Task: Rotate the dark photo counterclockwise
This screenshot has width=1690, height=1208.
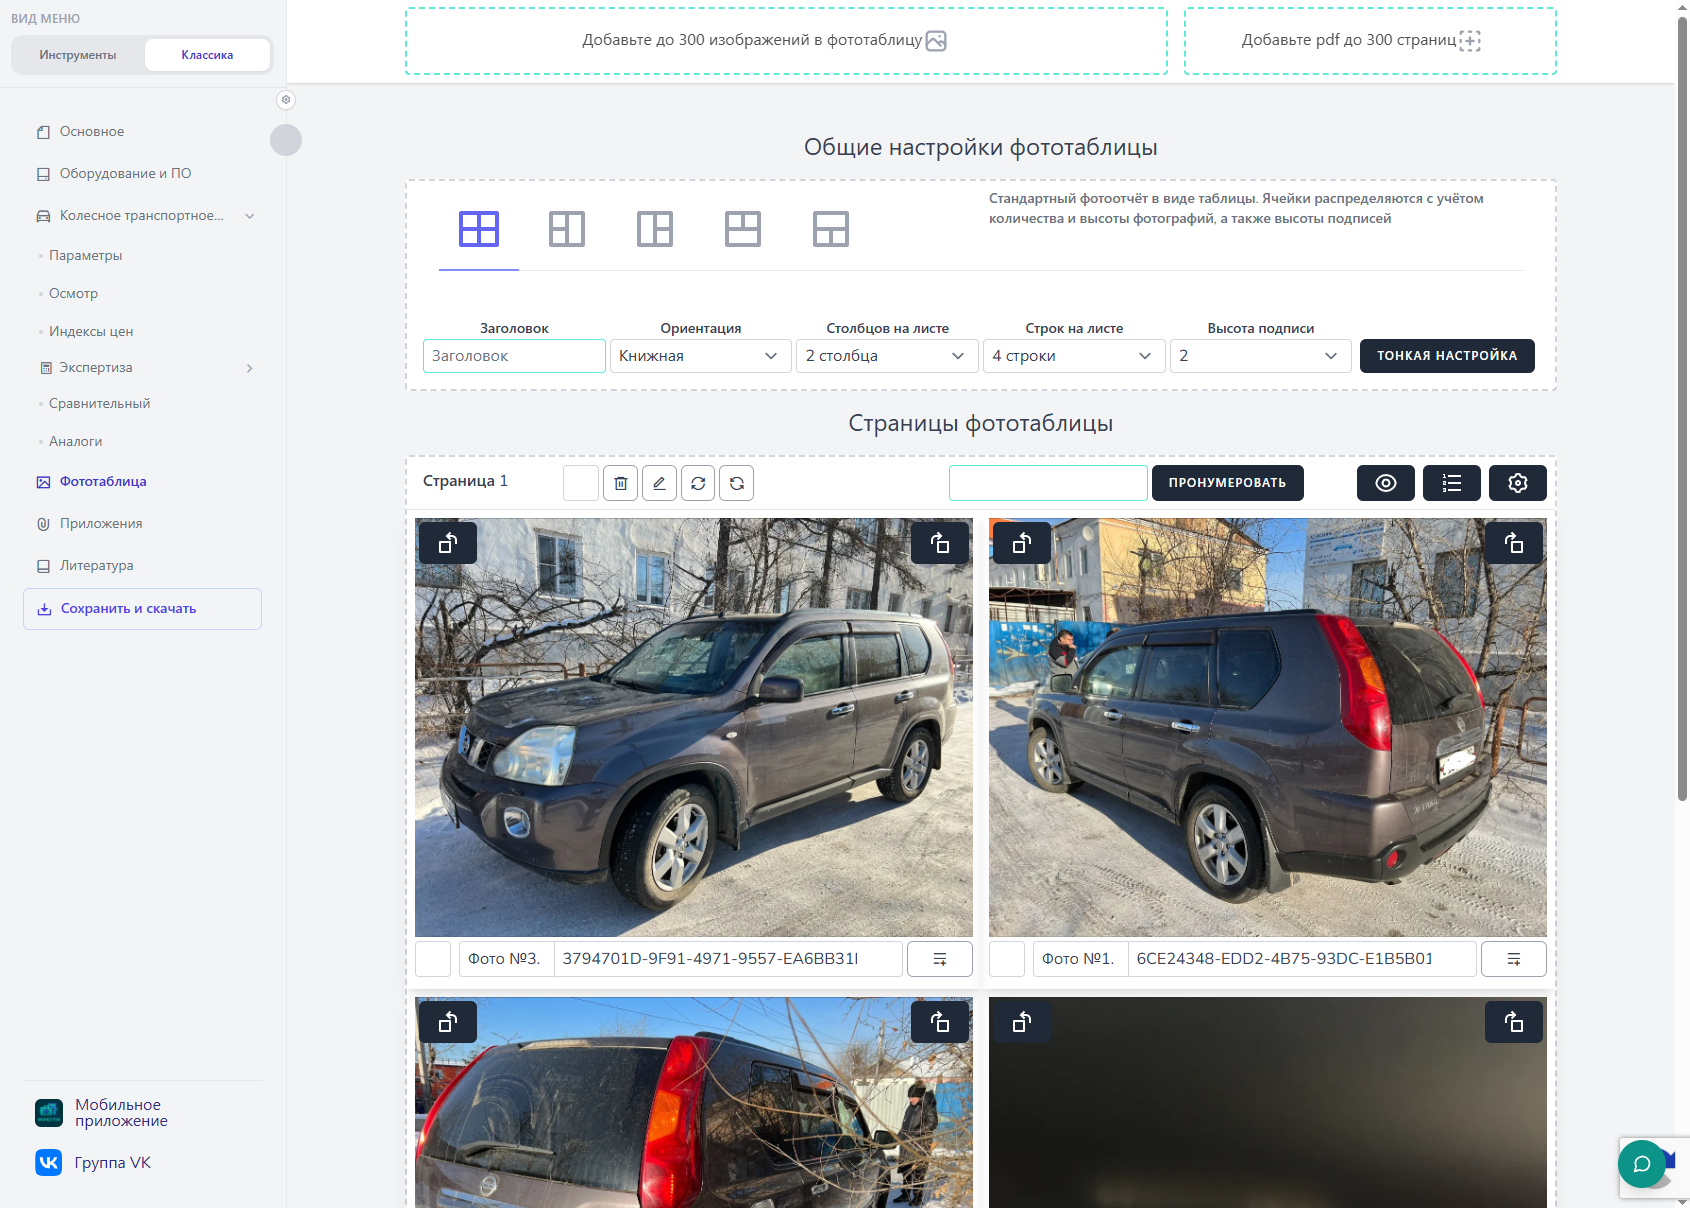Action: [1022, 1022]
